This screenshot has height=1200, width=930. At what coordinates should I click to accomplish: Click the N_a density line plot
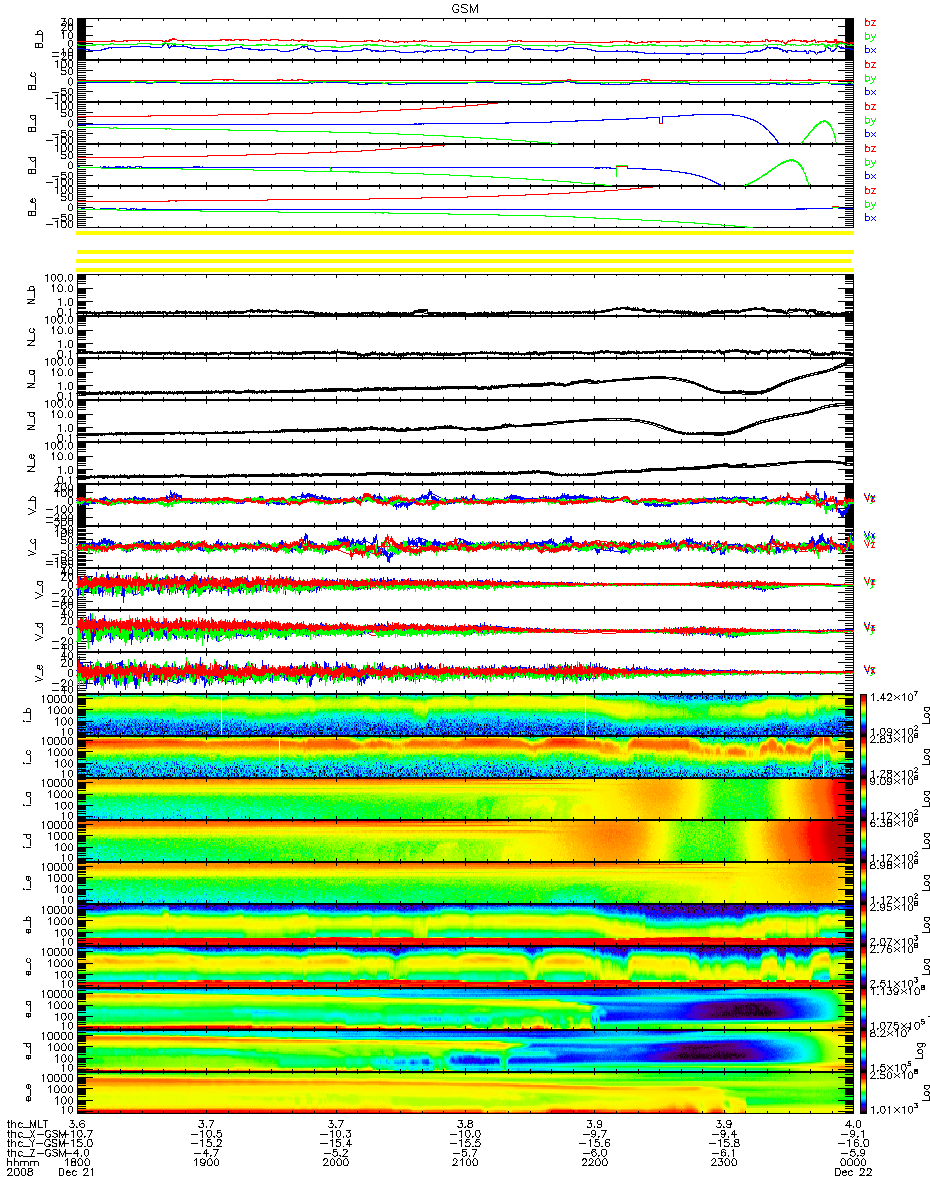[465, 380]
